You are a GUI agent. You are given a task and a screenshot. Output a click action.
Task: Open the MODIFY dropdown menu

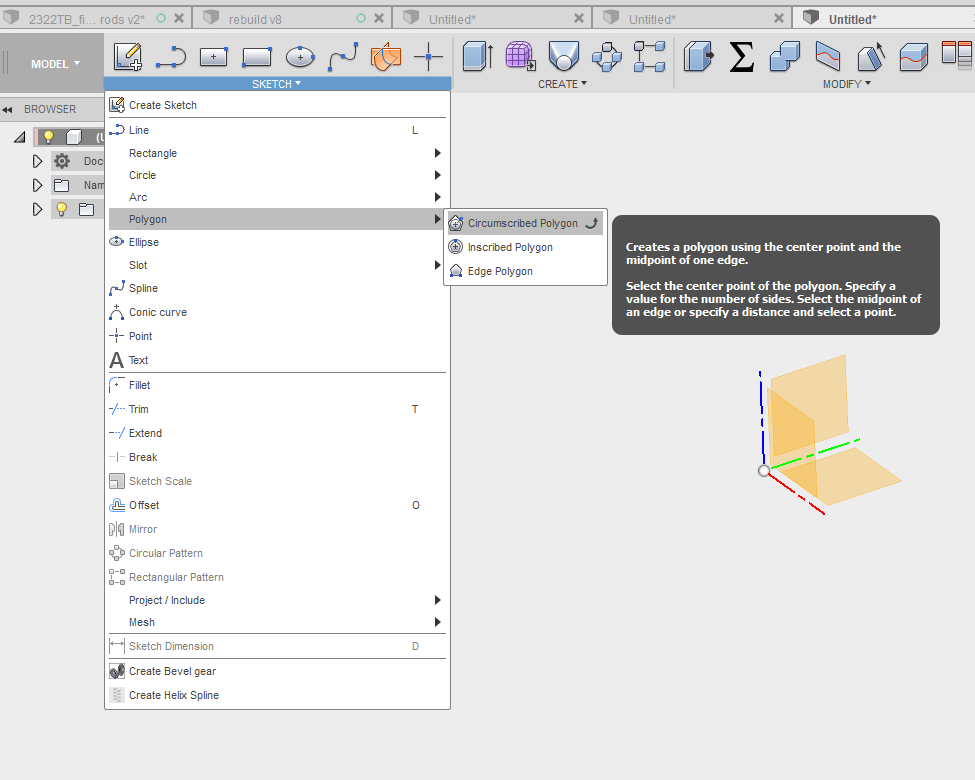click(x=846, y=84)
